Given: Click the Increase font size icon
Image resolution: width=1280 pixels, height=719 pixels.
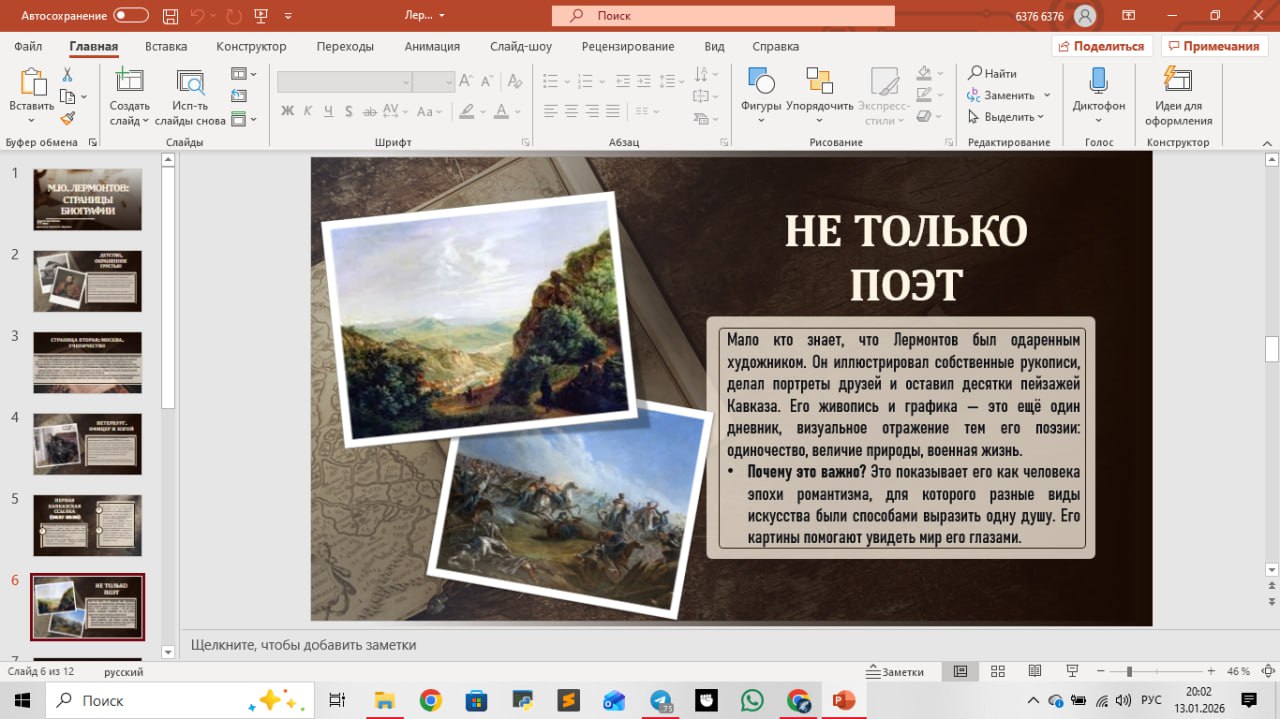Looking at the screenshot, I should coord(467,82).
